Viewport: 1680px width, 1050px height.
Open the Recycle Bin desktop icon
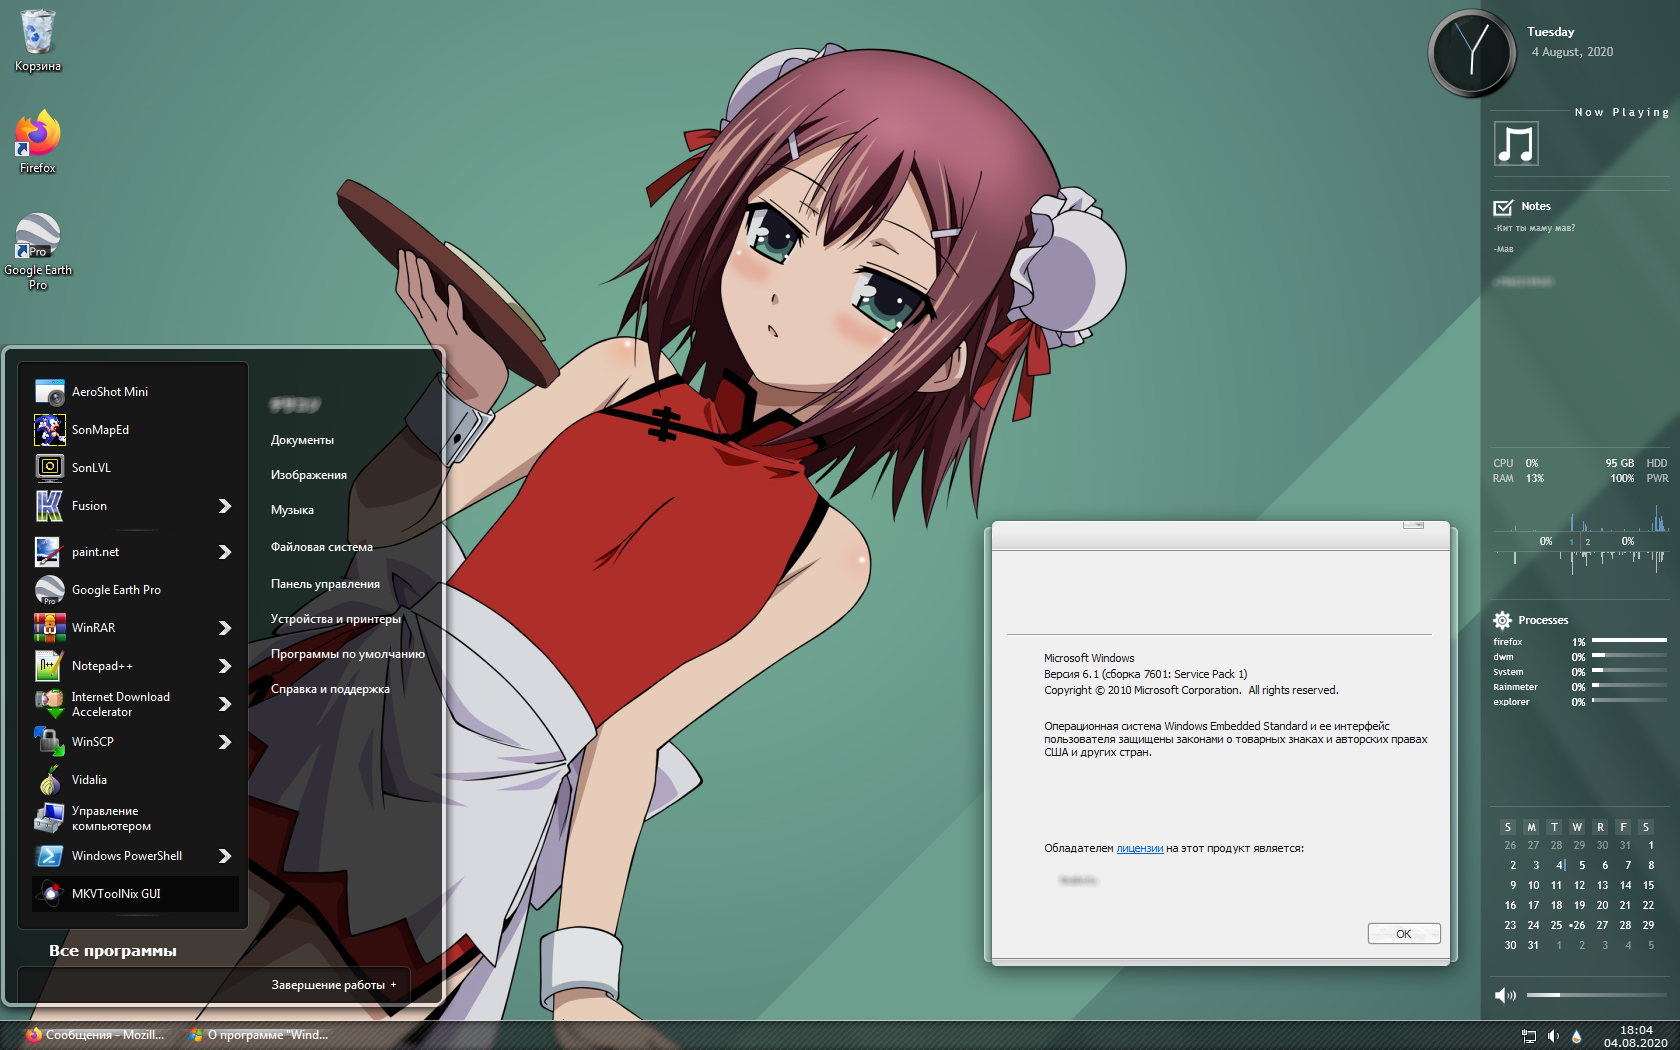38,41
